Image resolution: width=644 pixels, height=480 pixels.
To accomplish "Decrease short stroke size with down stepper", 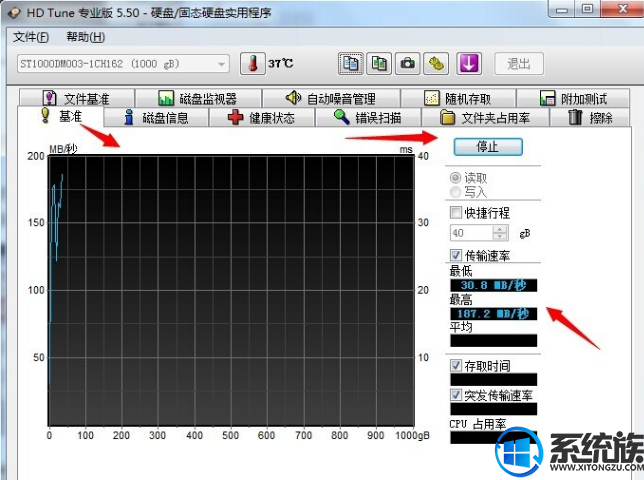I will click(x=500, y=237).
